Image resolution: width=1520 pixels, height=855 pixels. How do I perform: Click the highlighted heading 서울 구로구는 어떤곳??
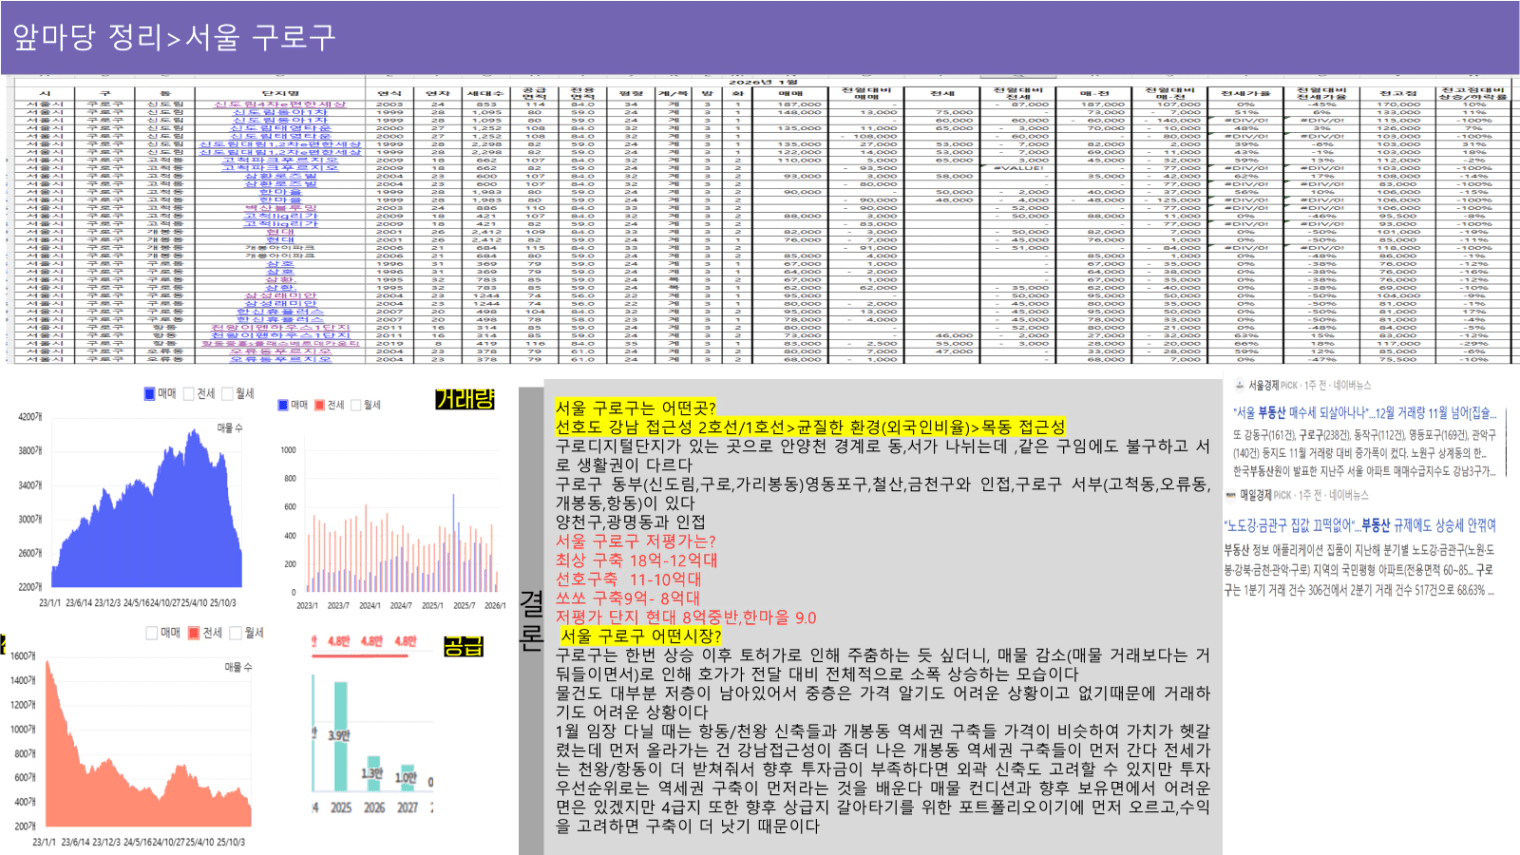tap(636, 408)
